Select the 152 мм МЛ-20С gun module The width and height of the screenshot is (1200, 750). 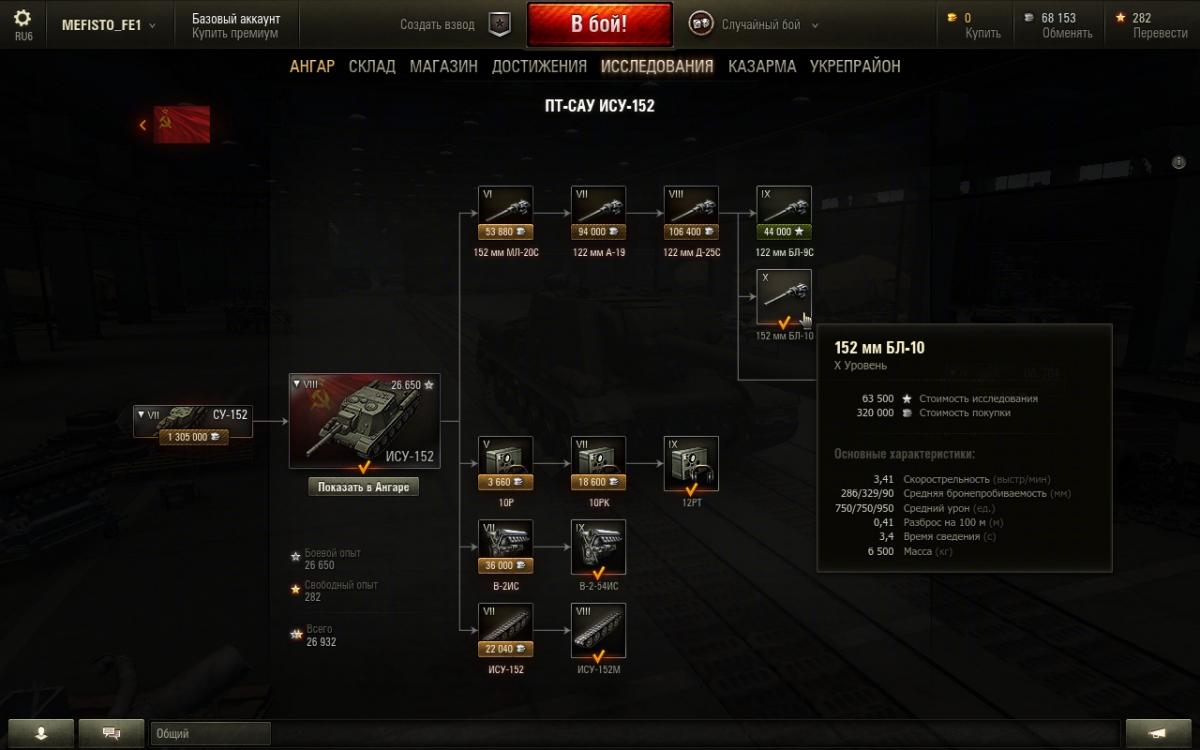click(505, 213)
